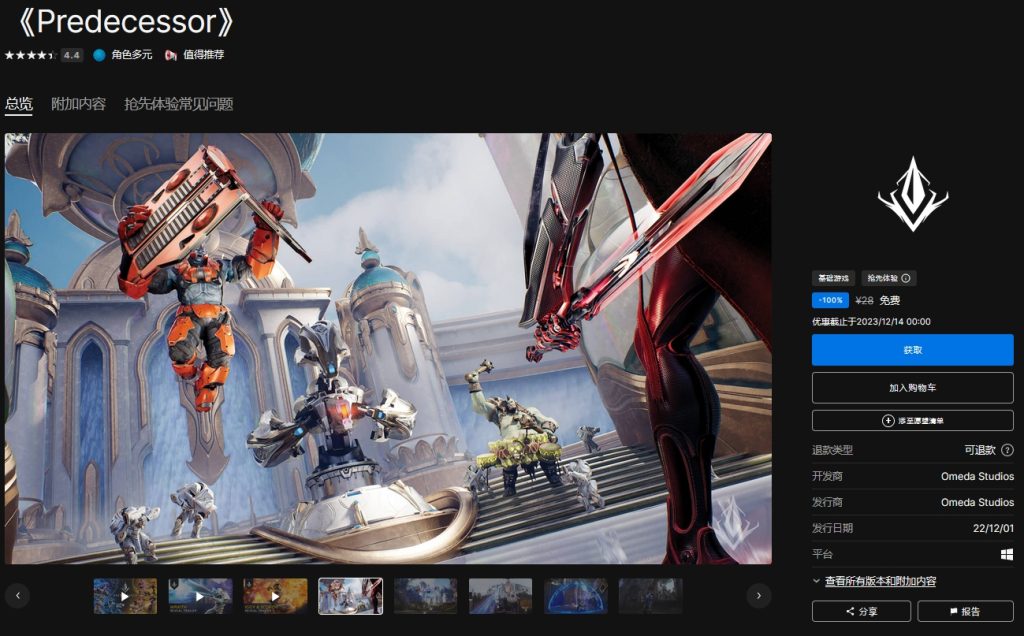This screenshot has height=636, width=1024.
Task: Switch to the 总览 overview tab
Action: [x=19, y=104]
